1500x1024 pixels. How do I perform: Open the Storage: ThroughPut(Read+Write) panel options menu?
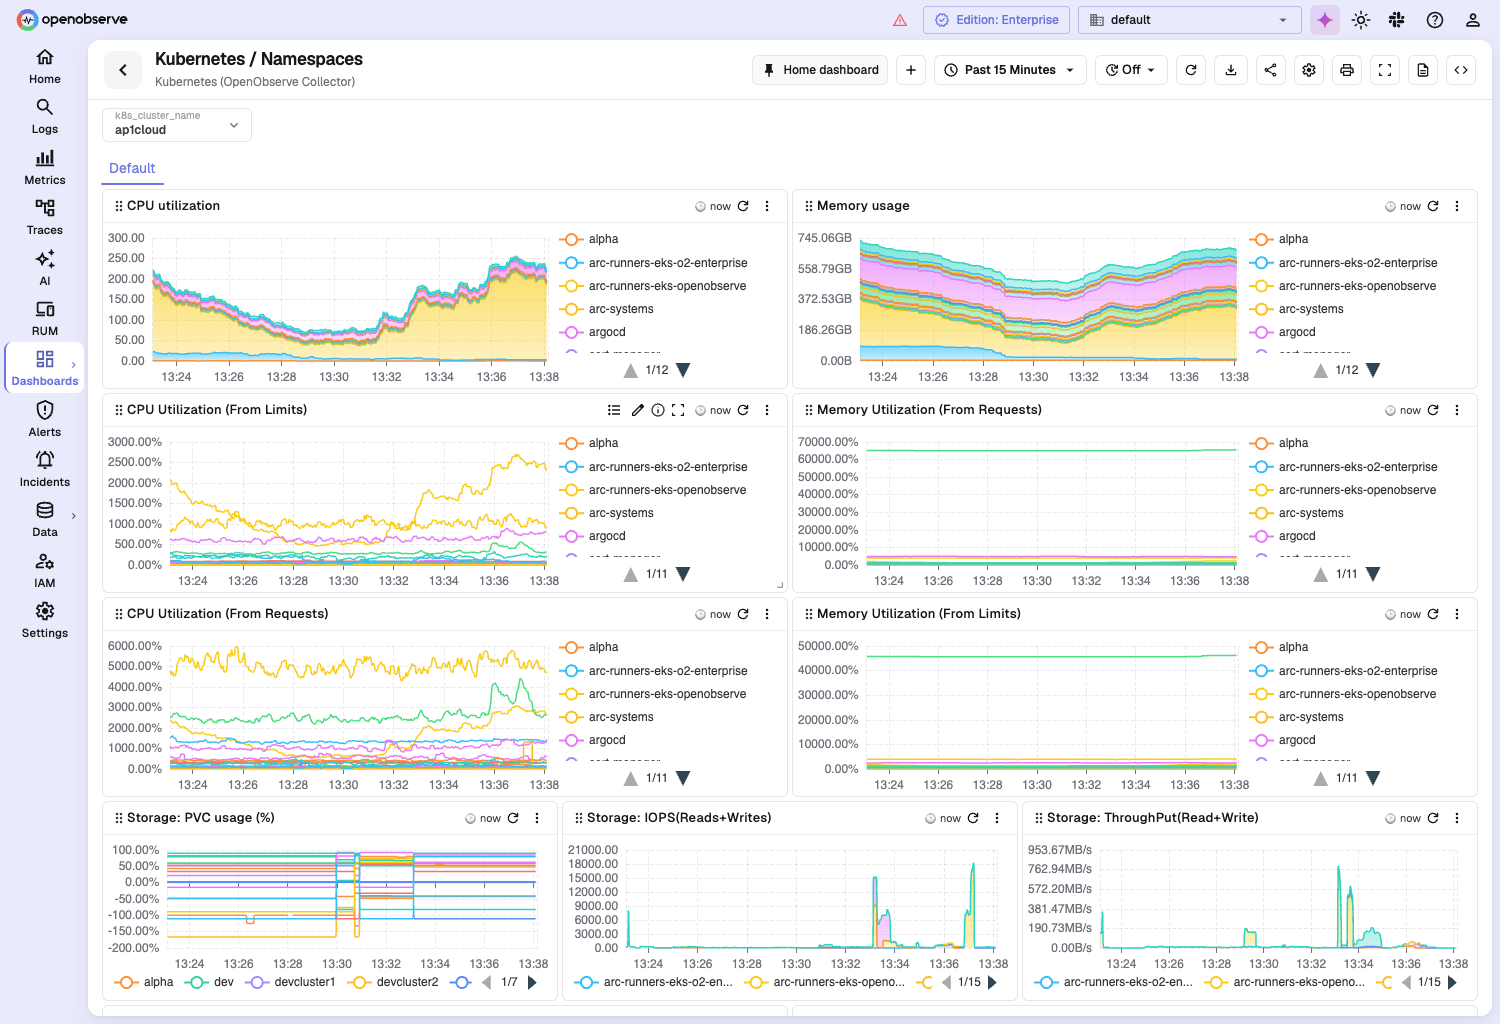pos(1457,818)
